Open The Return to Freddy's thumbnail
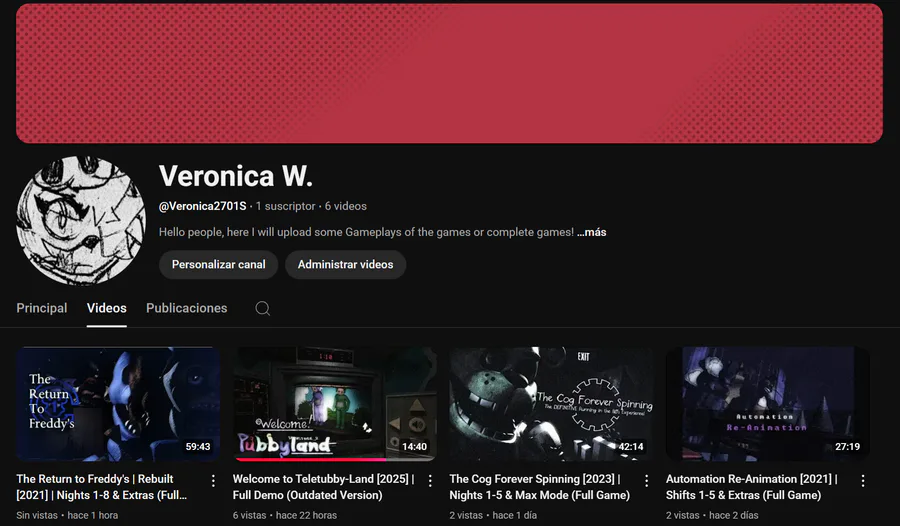This screenshot has height=526, width=900. [118, 404]
